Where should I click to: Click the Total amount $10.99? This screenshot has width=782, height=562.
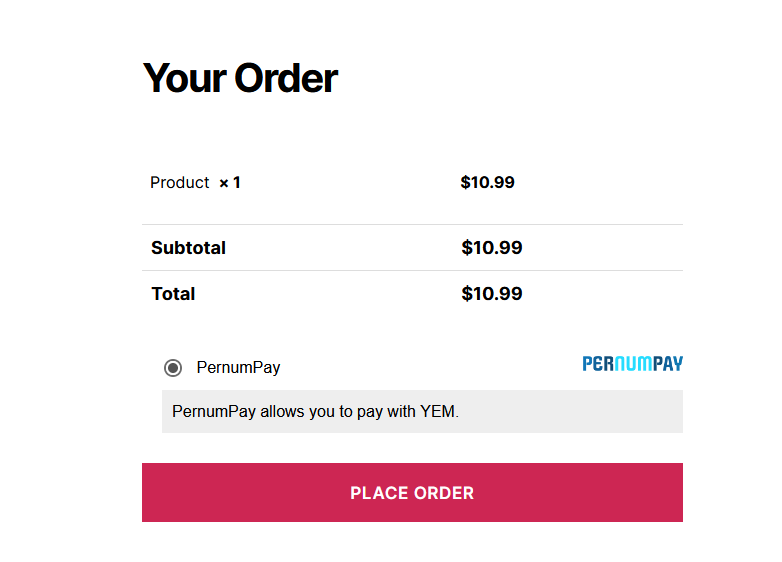coord(492,293)
